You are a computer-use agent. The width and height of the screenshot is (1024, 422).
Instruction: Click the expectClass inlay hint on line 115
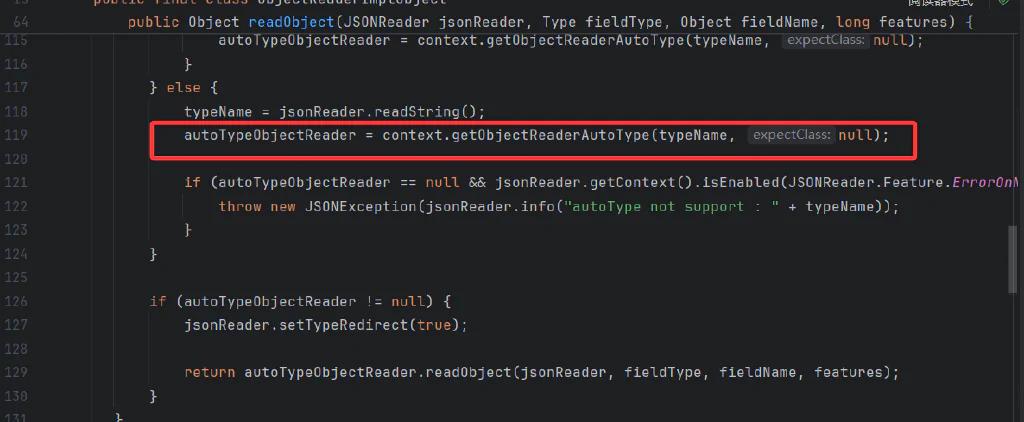(825, 41)
